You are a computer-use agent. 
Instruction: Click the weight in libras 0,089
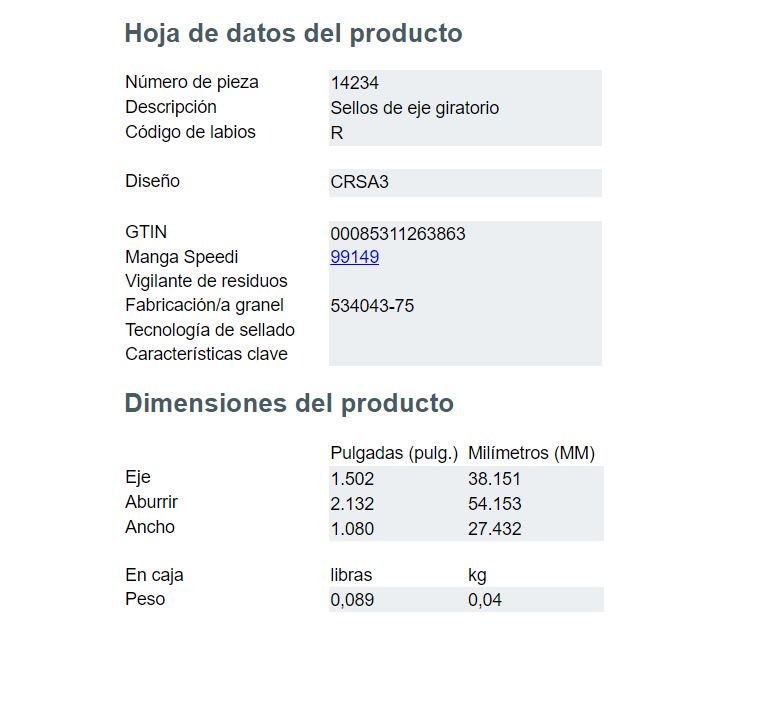coord(352,600)
